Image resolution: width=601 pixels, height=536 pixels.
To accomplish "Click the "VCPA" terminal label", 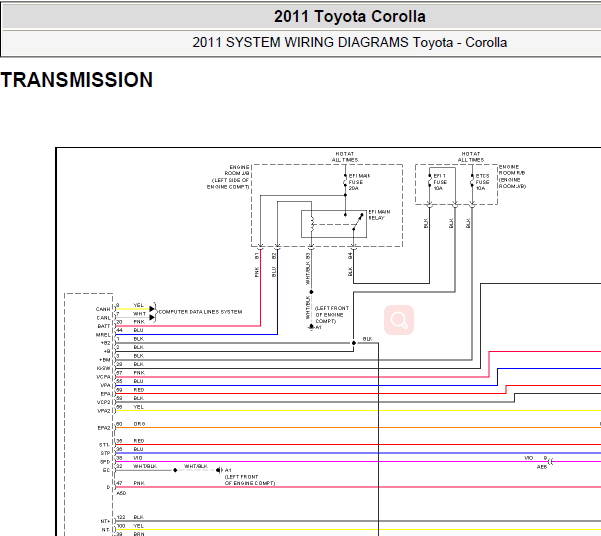I will pyautogui.click(x=103, y=377).
